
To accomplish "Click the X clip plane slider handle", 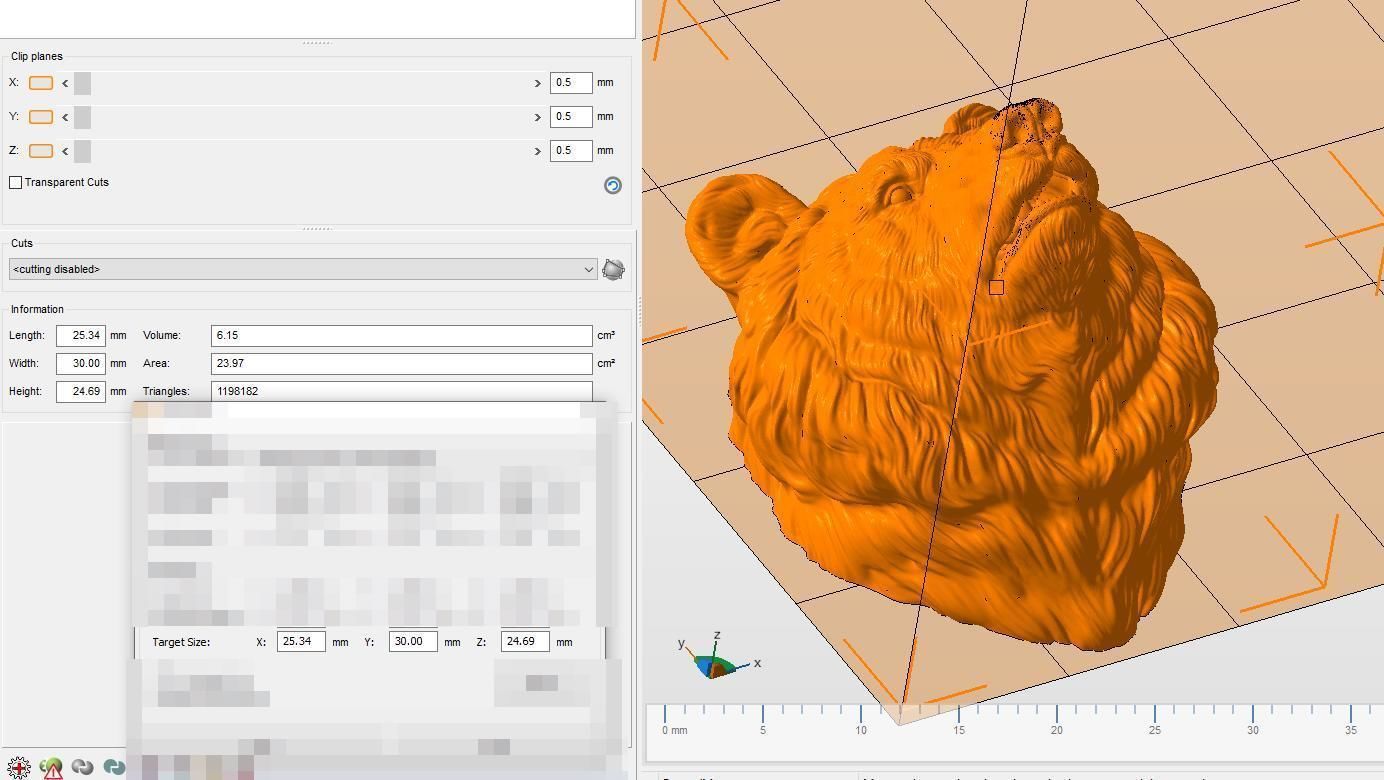I will click(x=82, y=83).
